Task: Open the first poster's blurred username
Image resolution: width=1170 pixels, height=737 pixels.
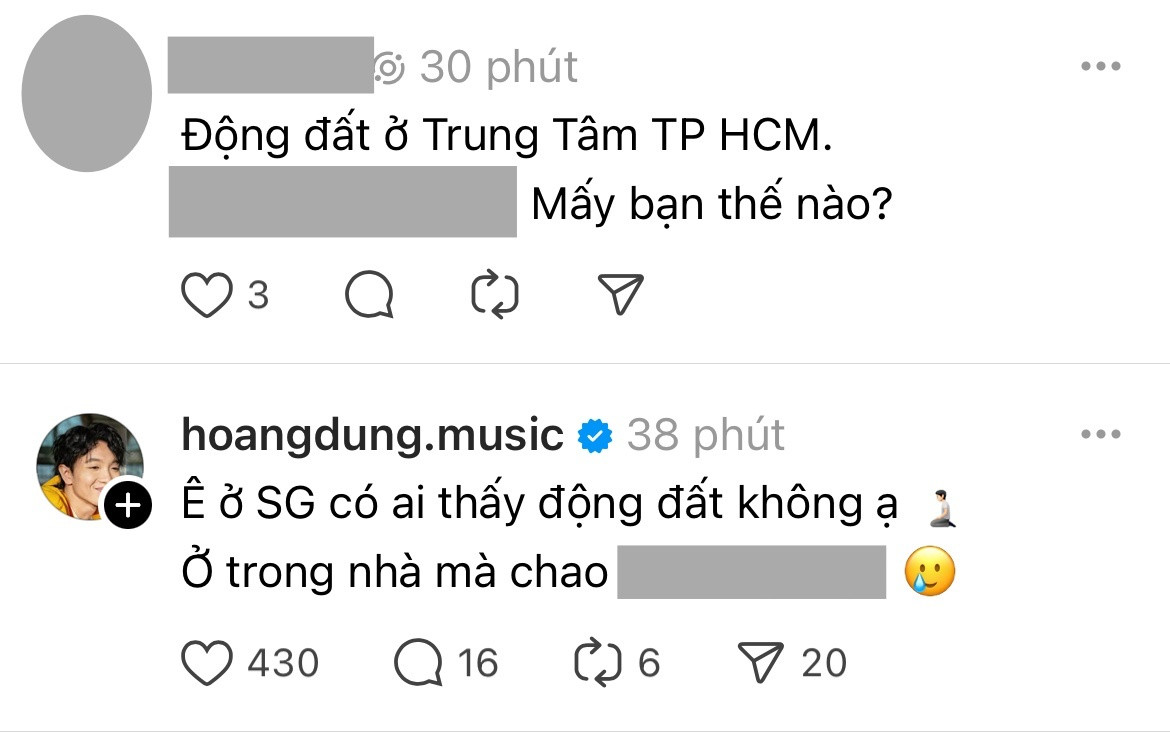Action: point(270,65)
